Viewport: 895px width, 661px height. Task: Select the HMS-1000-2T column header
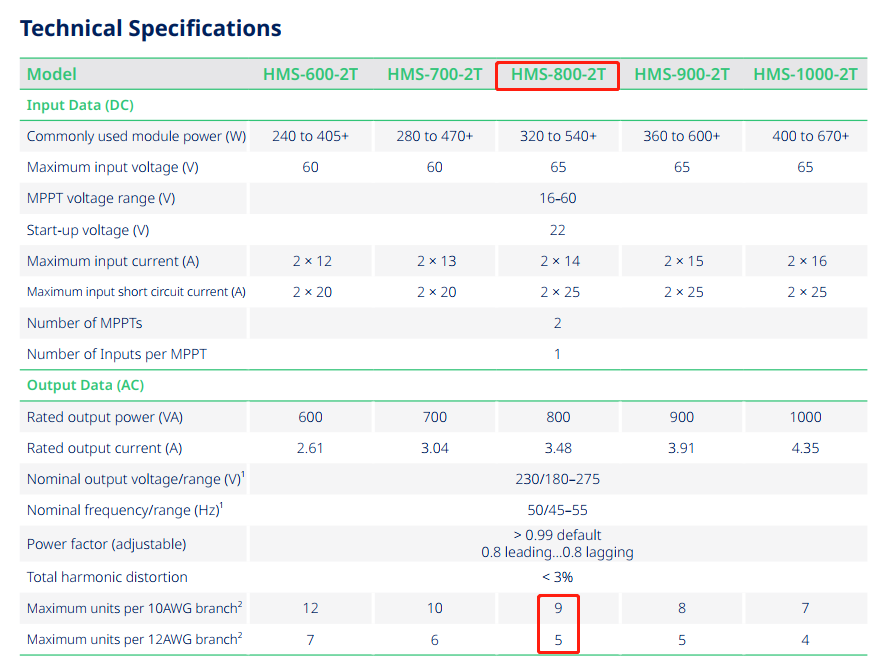[x=805, y=75]
